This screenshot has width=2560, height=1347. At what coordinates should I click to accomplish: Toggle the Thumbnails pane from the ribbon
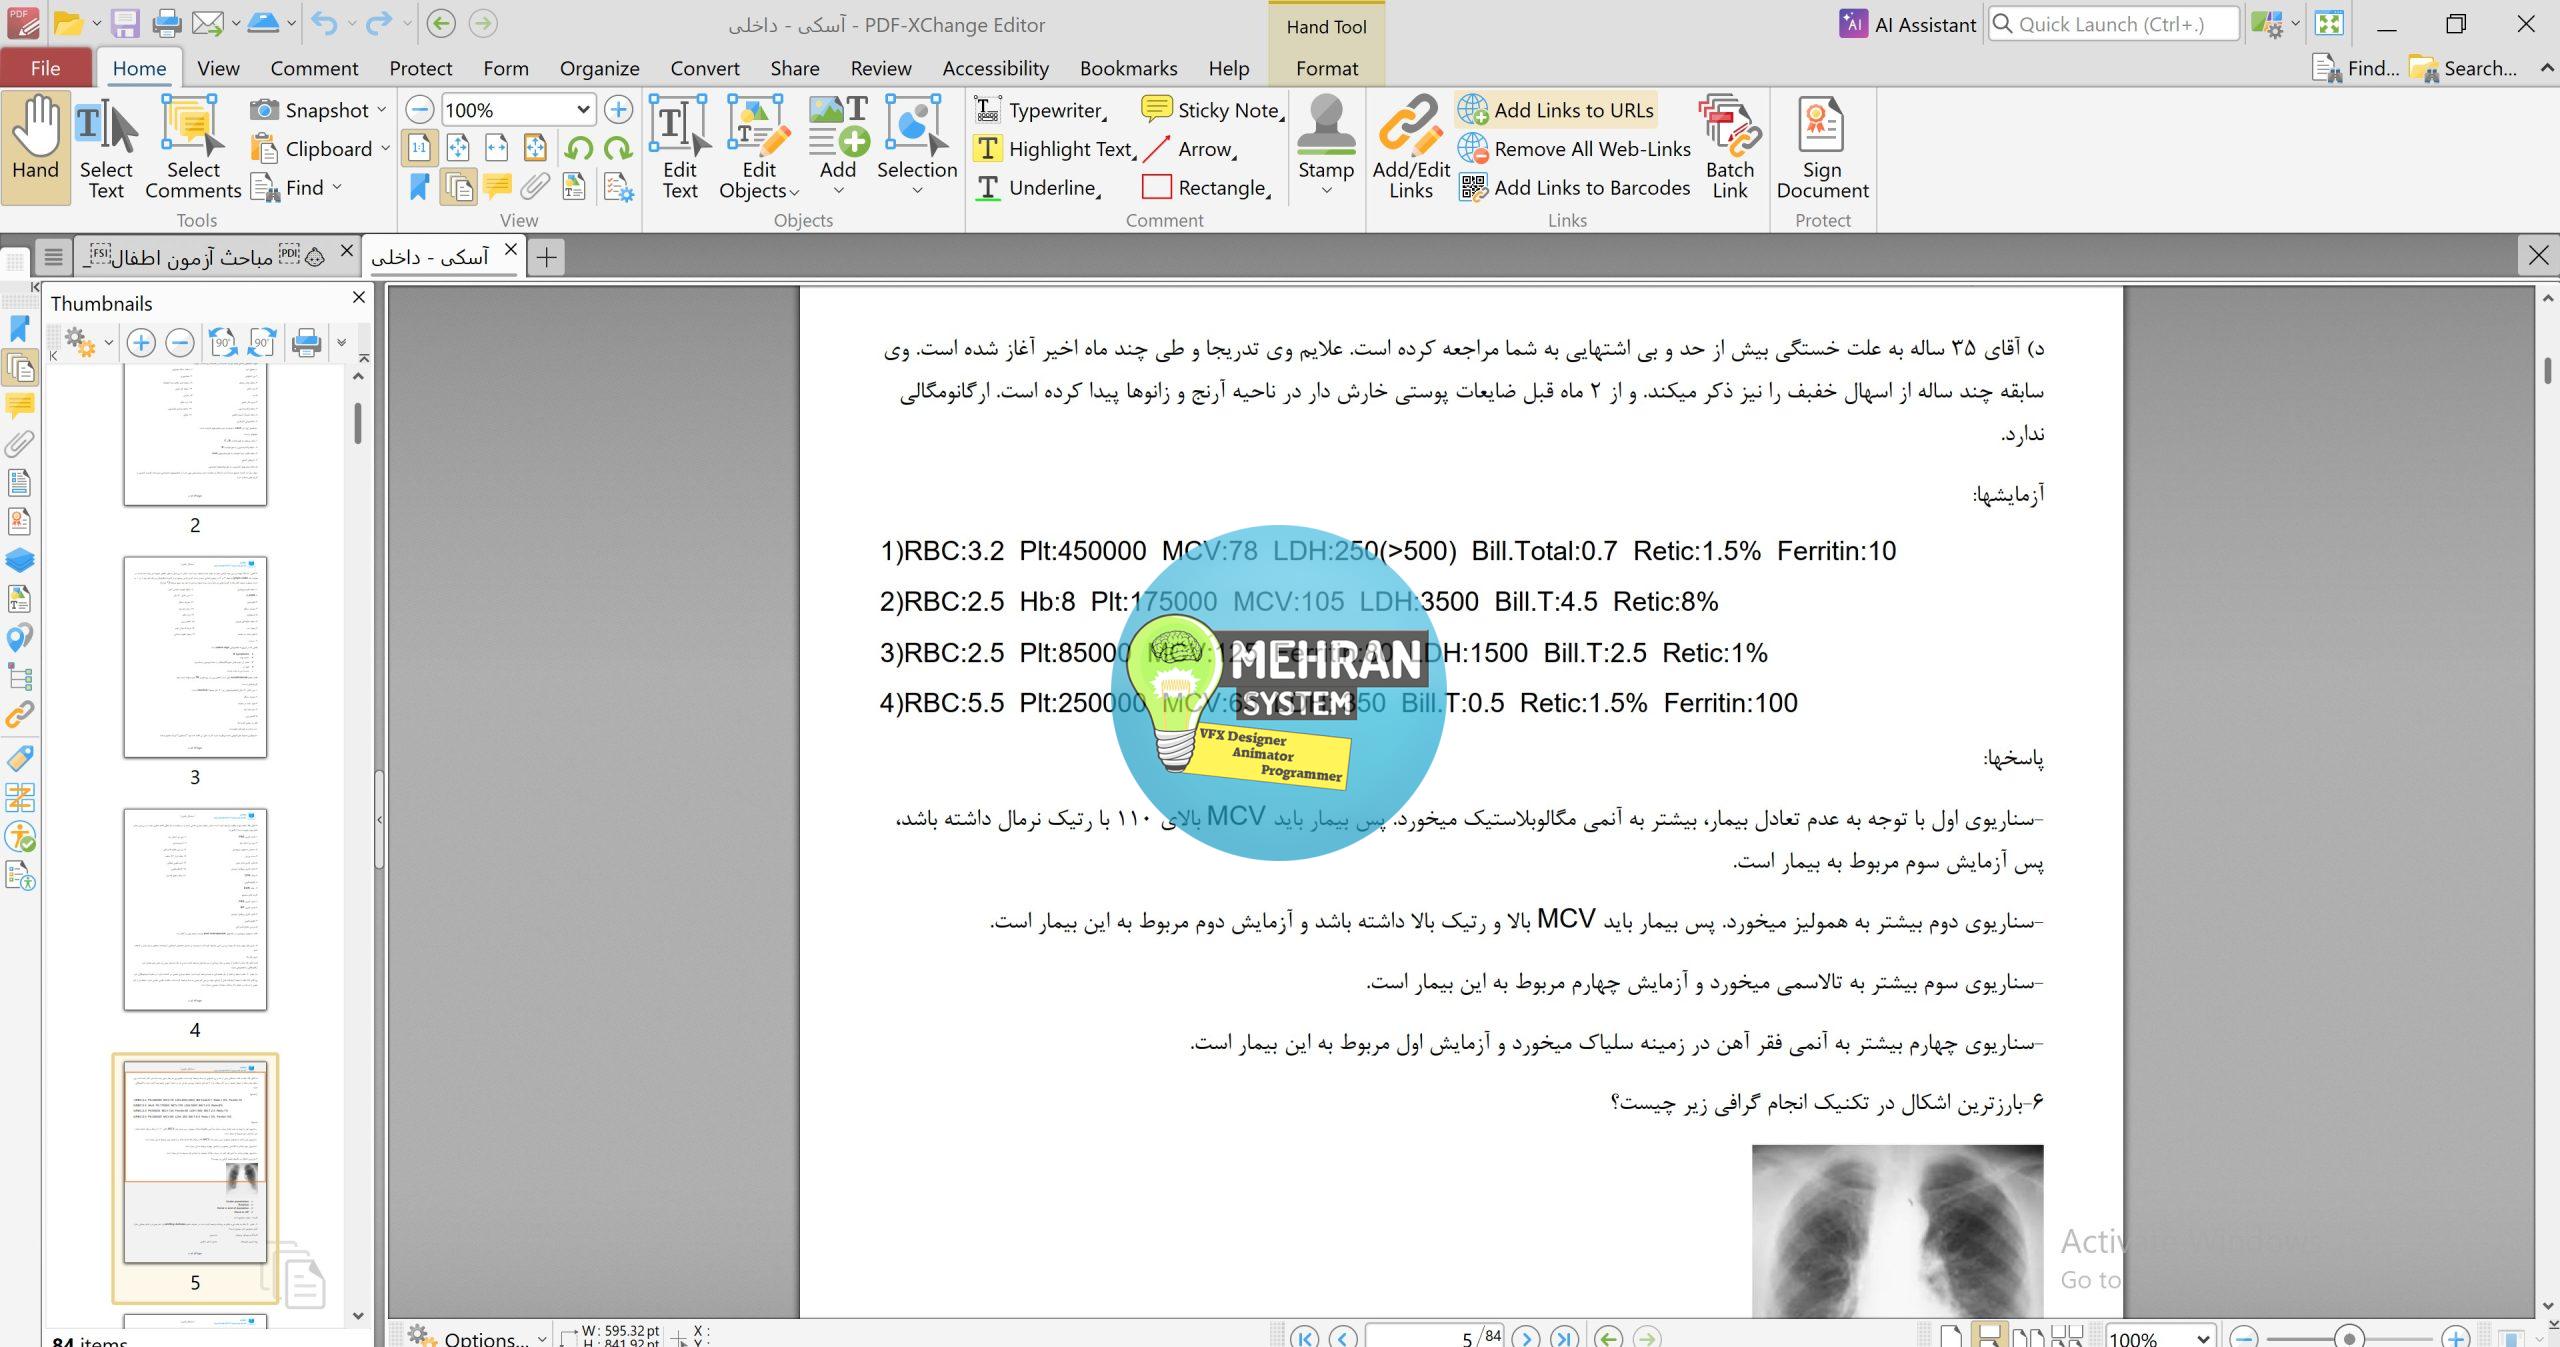click(458, 187)
